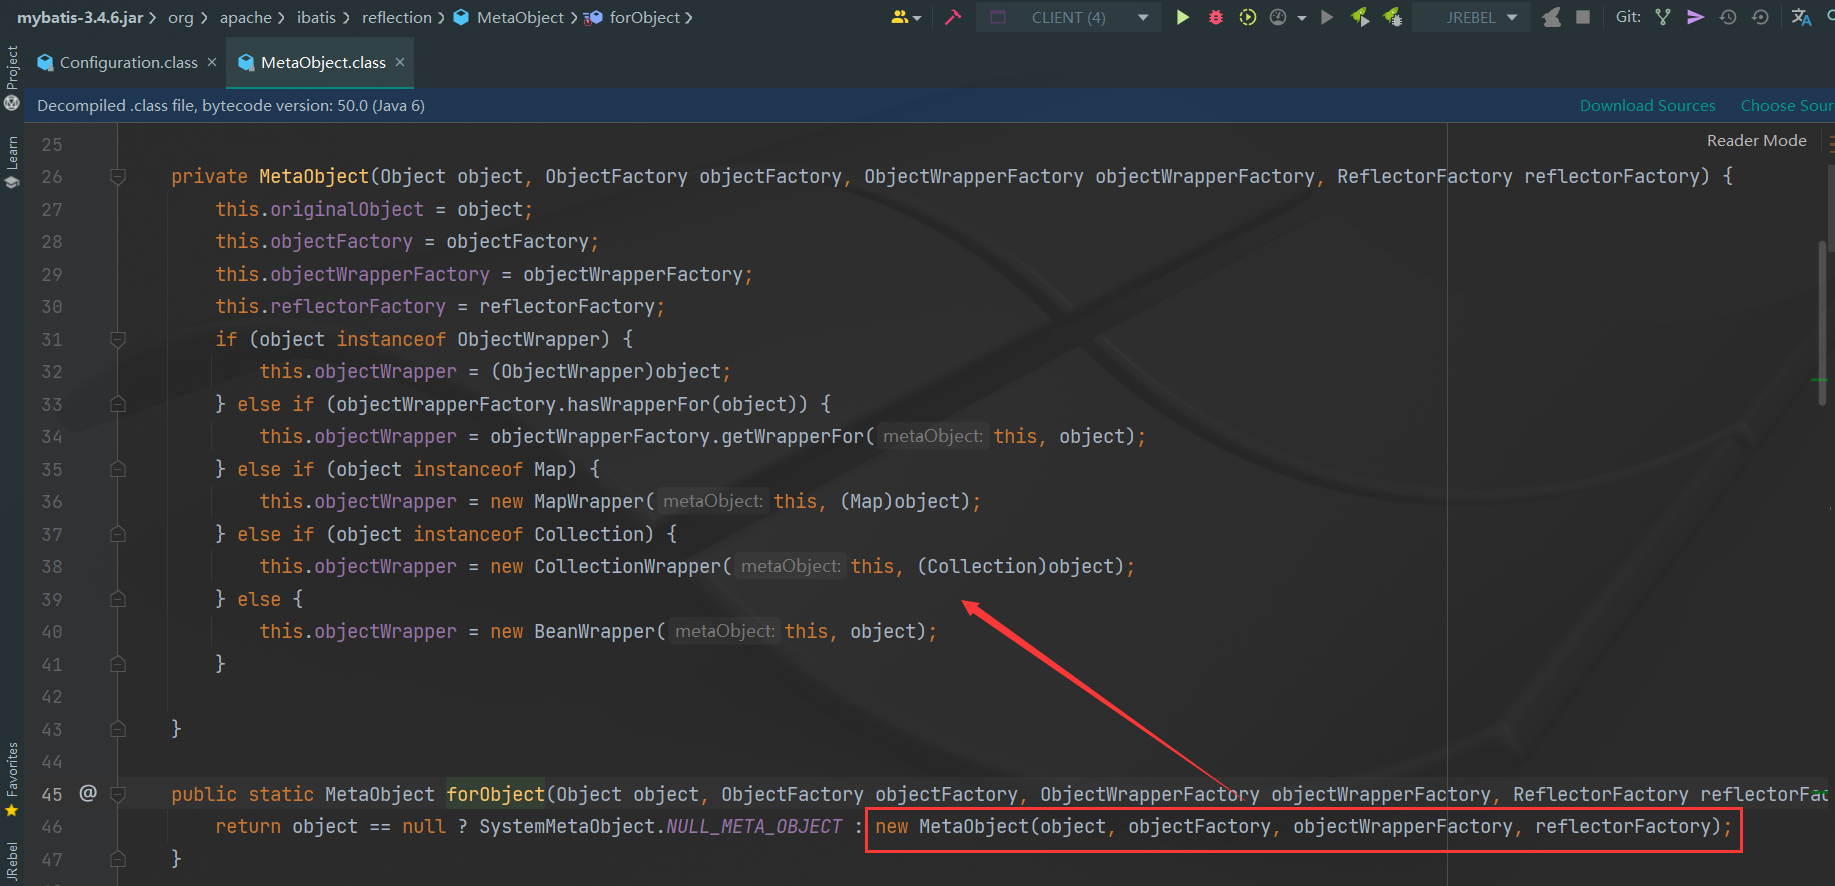
Task: Run with JRebel rocket icon
Action: (x=1360, y=17)
